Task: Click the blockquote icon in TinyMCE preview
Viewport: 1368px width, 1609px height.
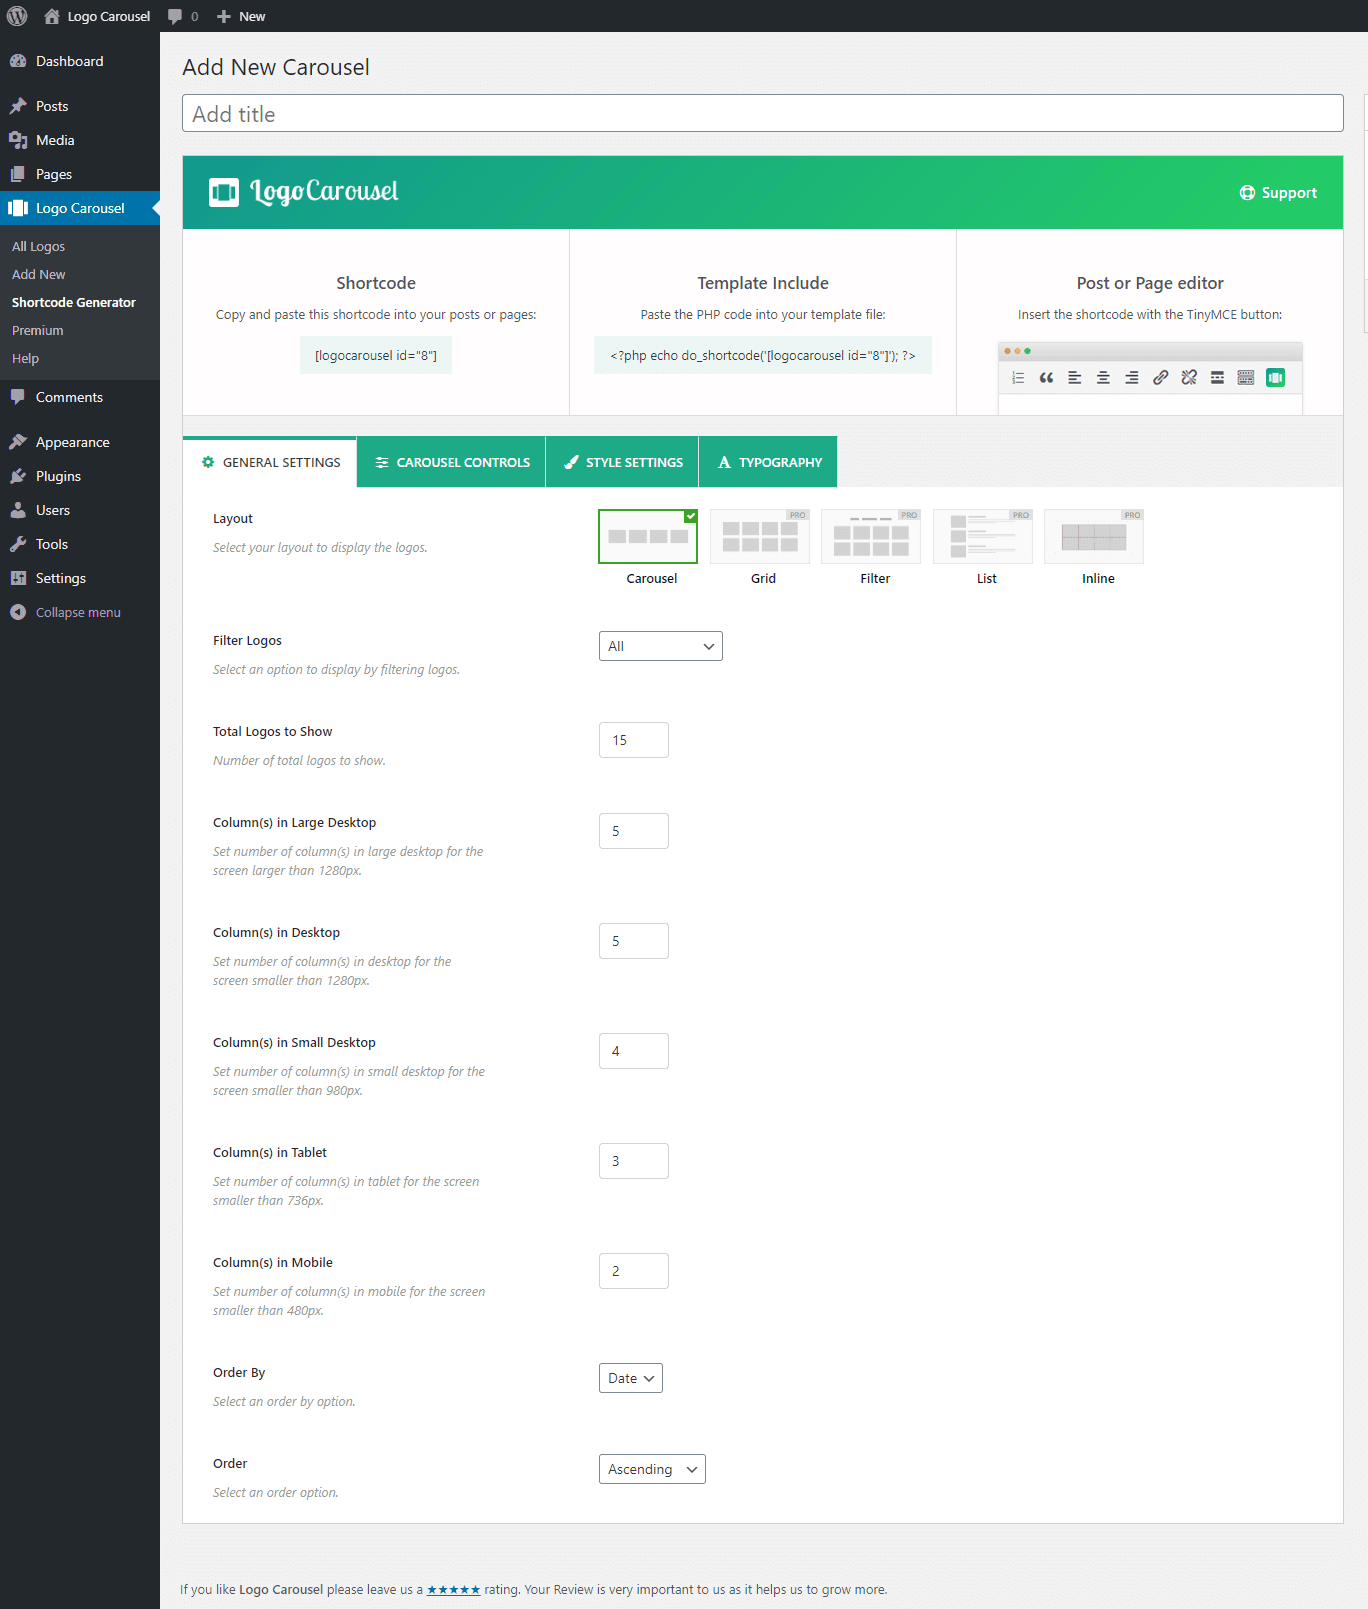Action: click(x=1046, y=377)
